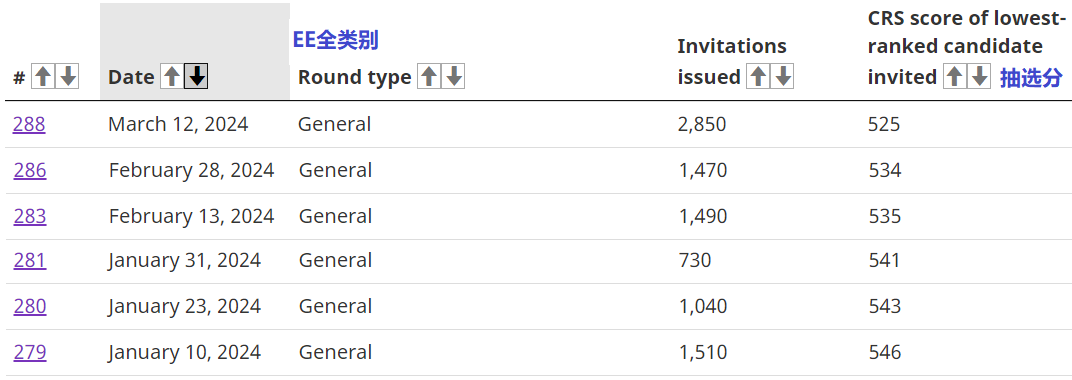Sort Date column descending
The width and height of the screenshot is (1072, 380).
point(196,77)
